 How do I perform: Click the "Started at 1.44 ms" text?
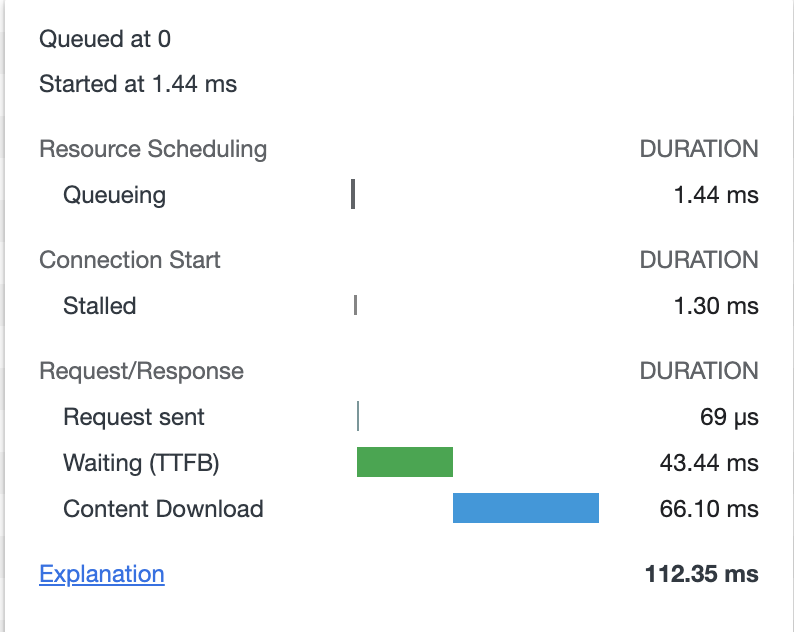(138, 84)
